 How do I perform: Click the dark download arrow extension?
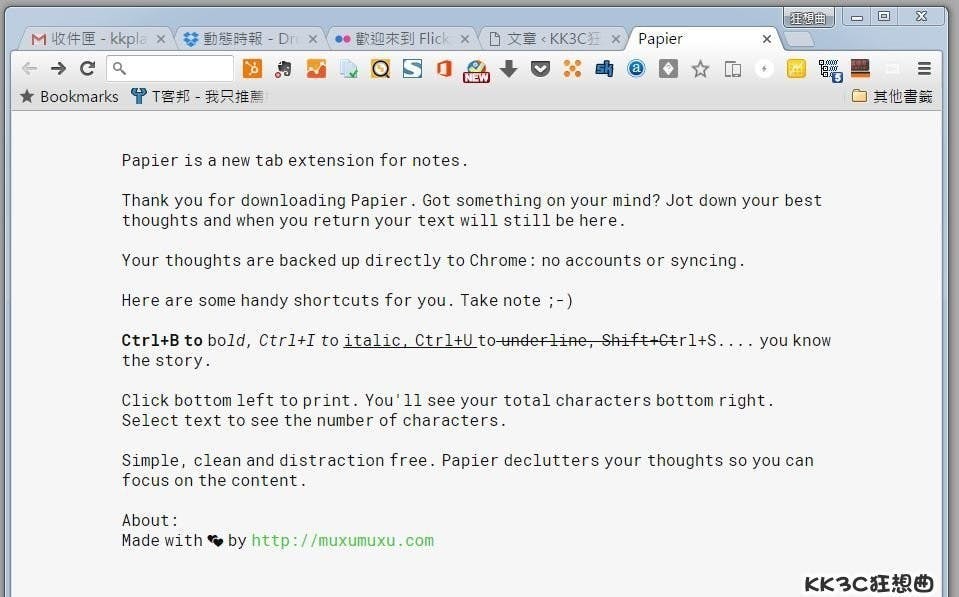[508, 69]
